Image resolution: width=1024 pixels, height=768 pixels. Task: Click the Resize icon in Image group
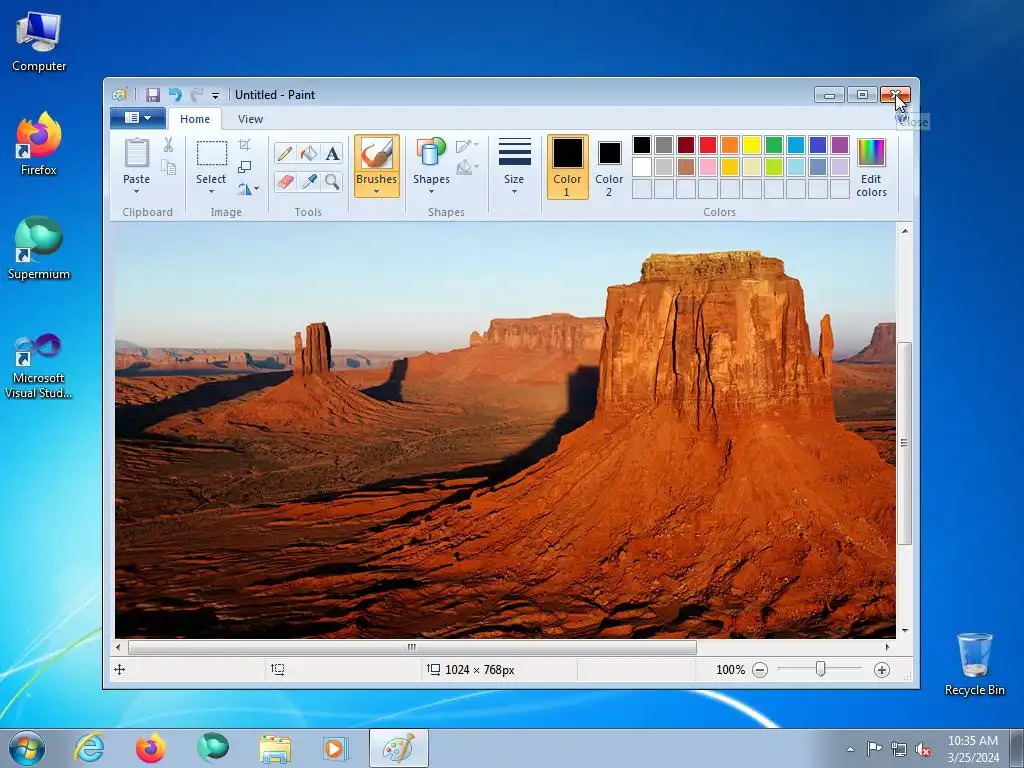[x=244, y=167]
